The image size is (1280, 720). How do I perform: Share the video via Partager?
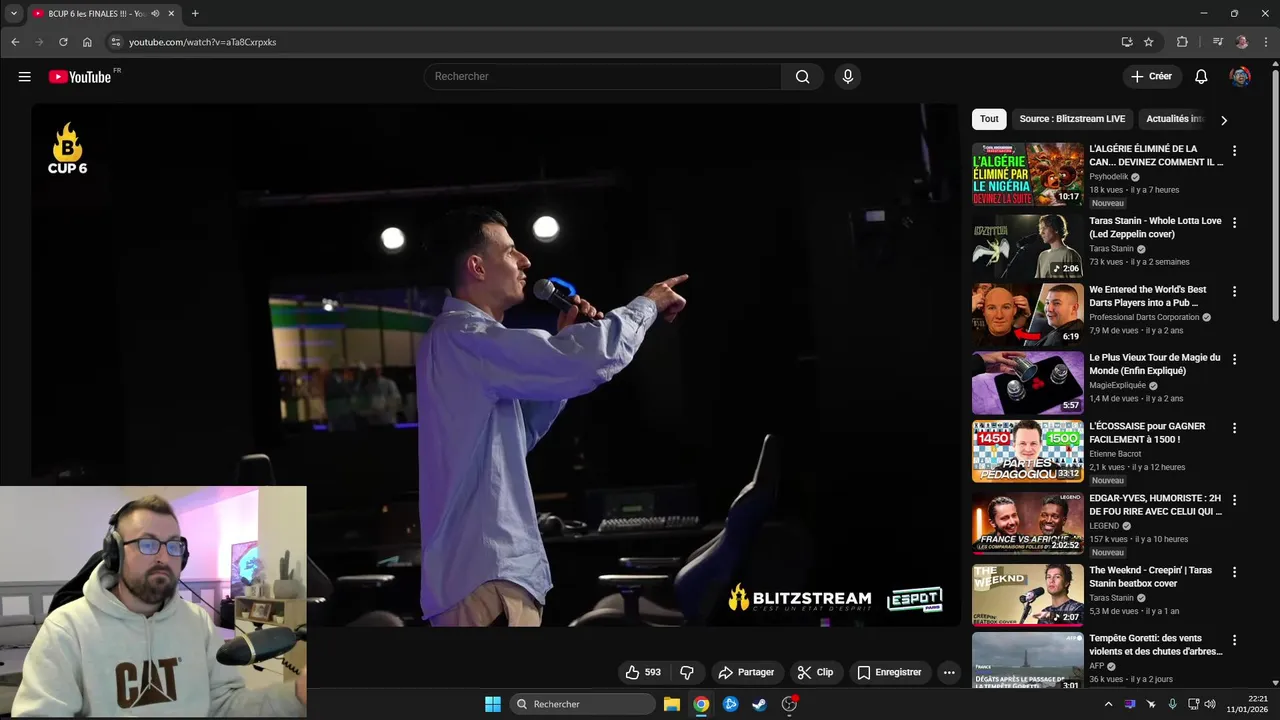point(746,672)
